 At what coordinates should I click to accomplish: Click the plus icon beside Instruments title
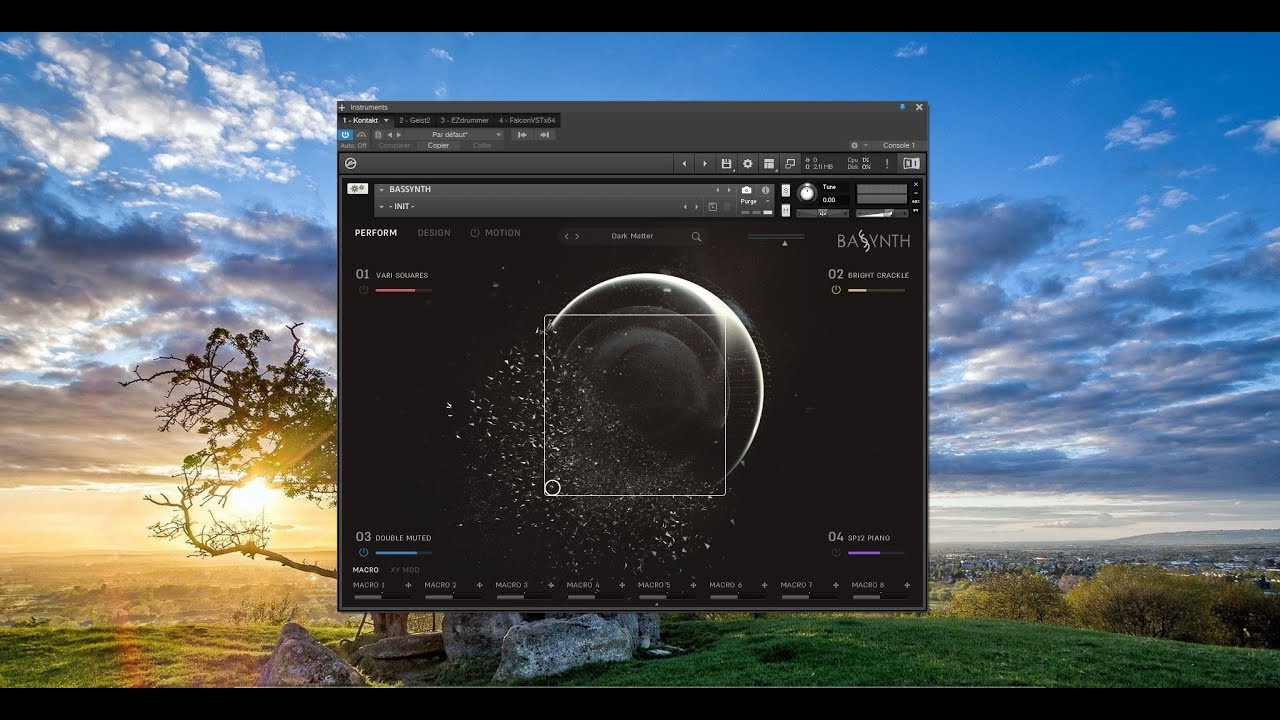(342, 107)
